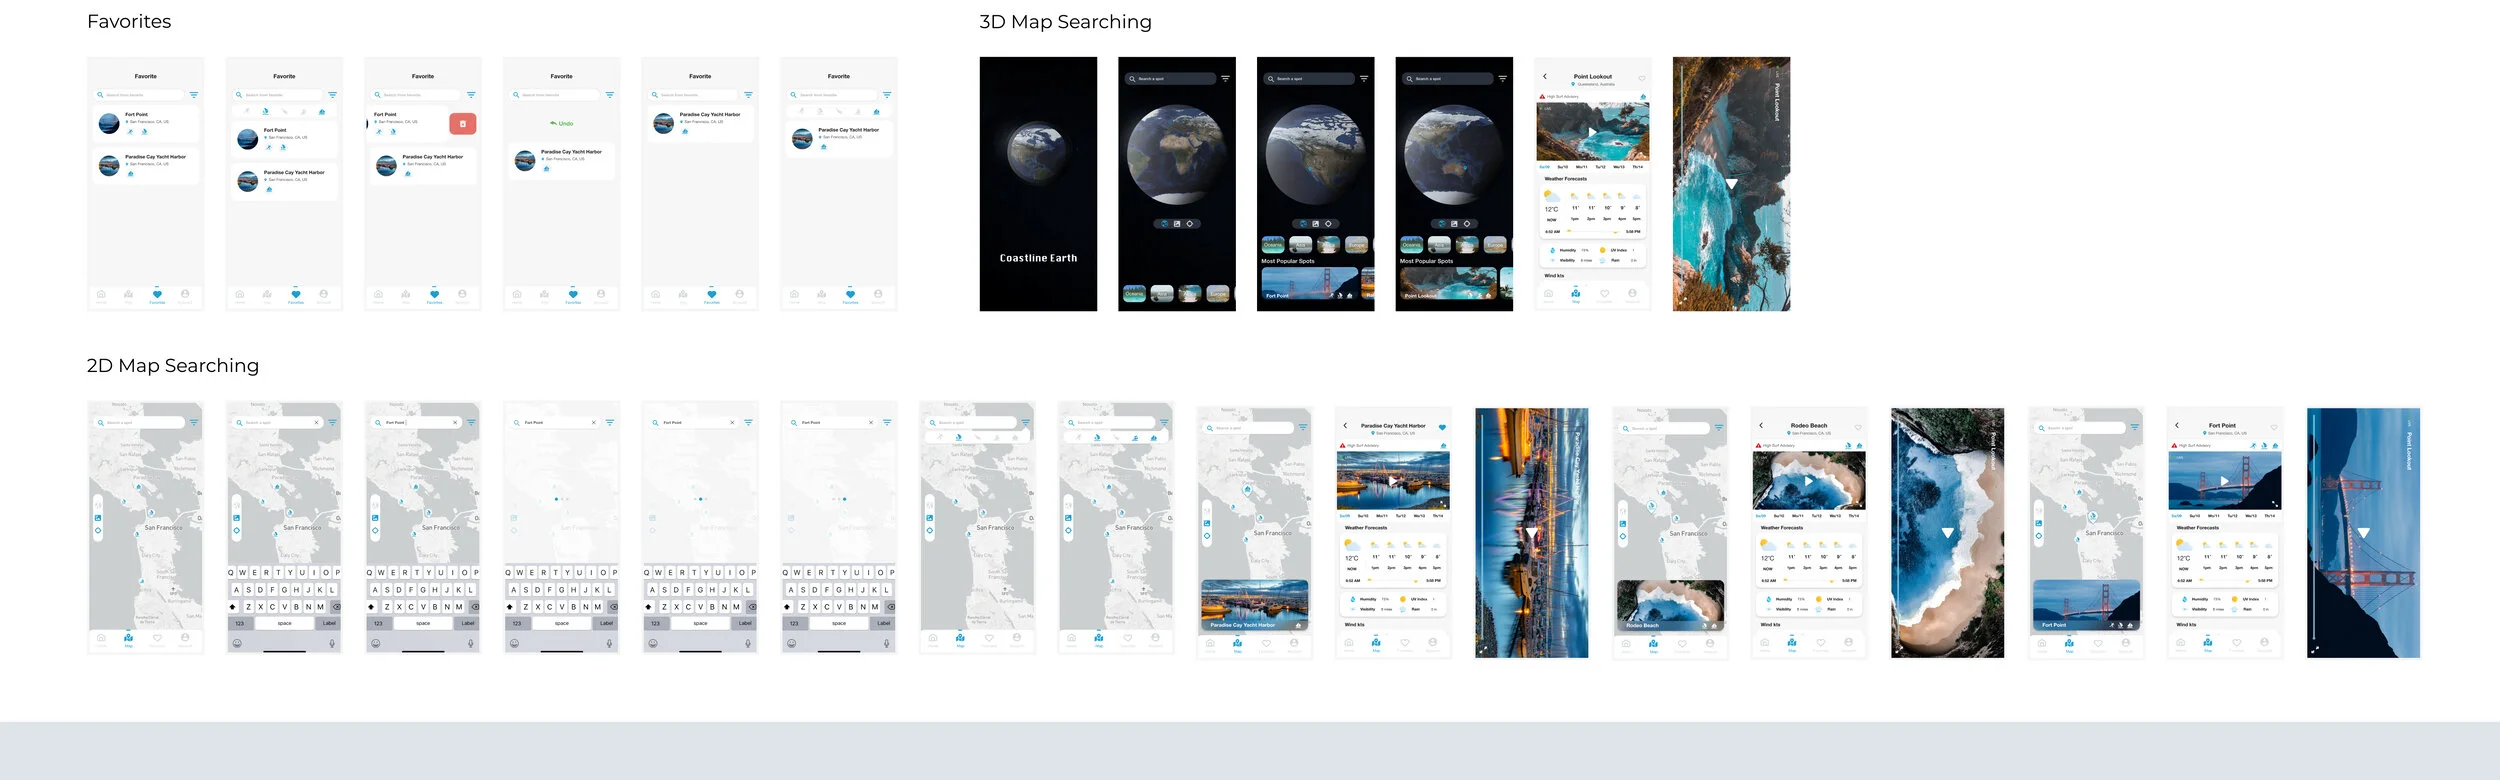2500x780 pixels.
Task: Open filter icon on the Africa globe screen
Action: point(1225,78)
